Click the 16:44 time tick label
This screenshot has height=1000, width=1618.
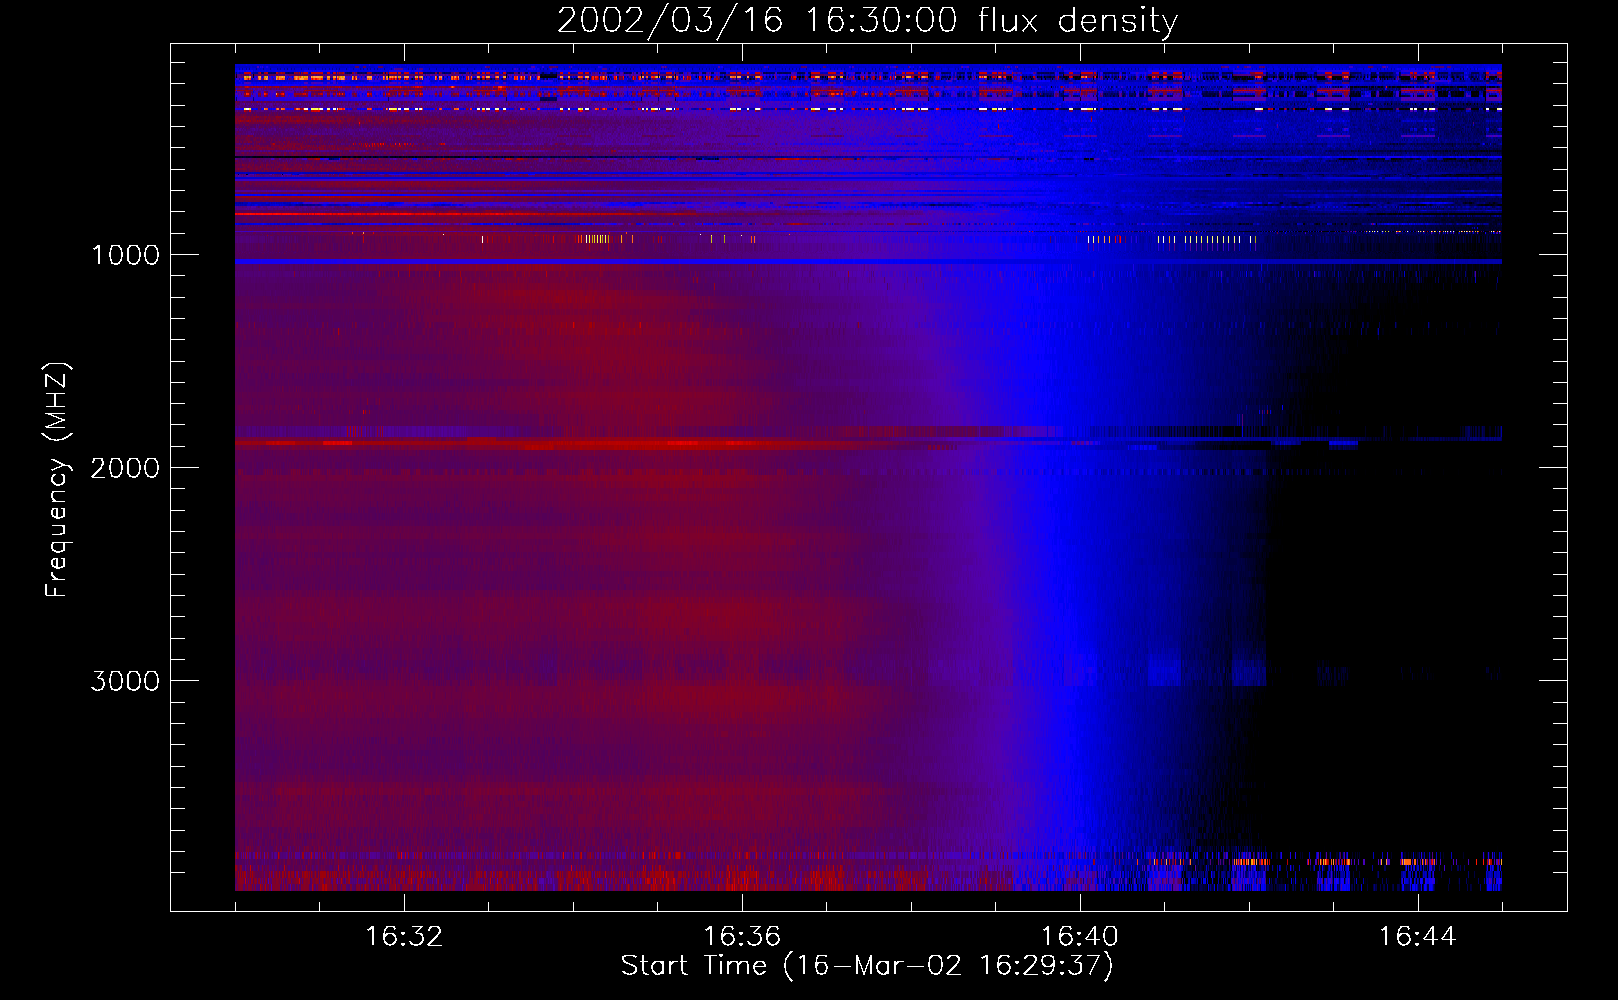[1418, 937]
